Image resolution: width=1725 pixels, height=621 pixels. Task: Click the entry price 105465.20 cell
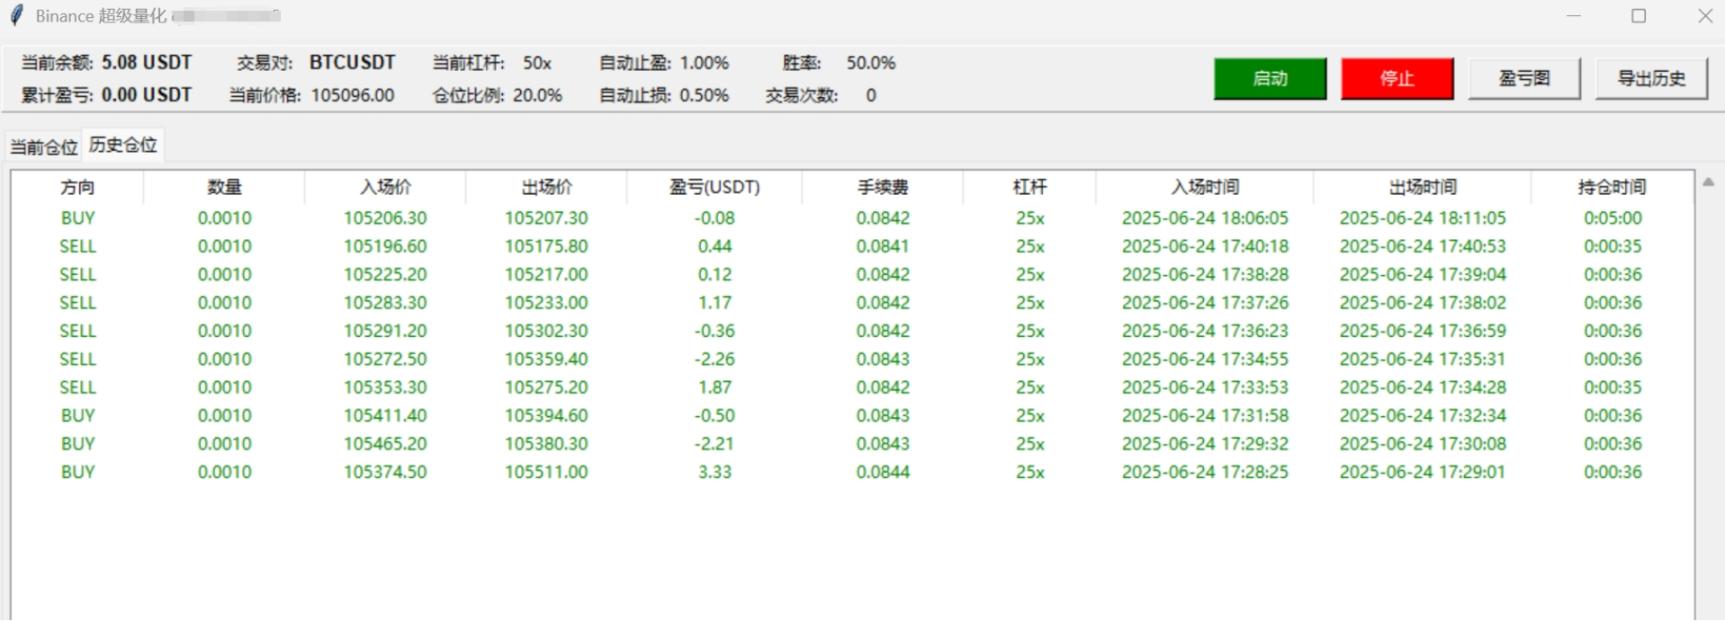pyautogui.click(x=385, y=444)
